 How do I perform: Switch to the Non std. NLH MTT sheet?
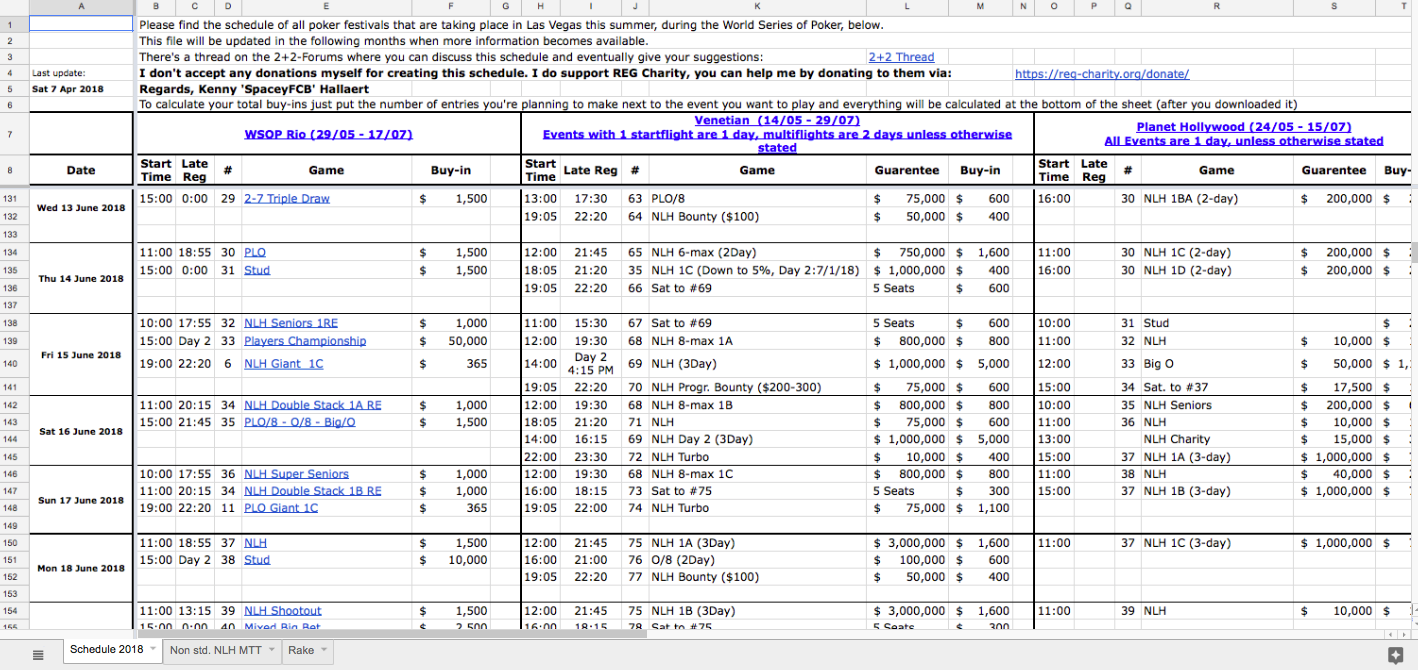(215, 651)
